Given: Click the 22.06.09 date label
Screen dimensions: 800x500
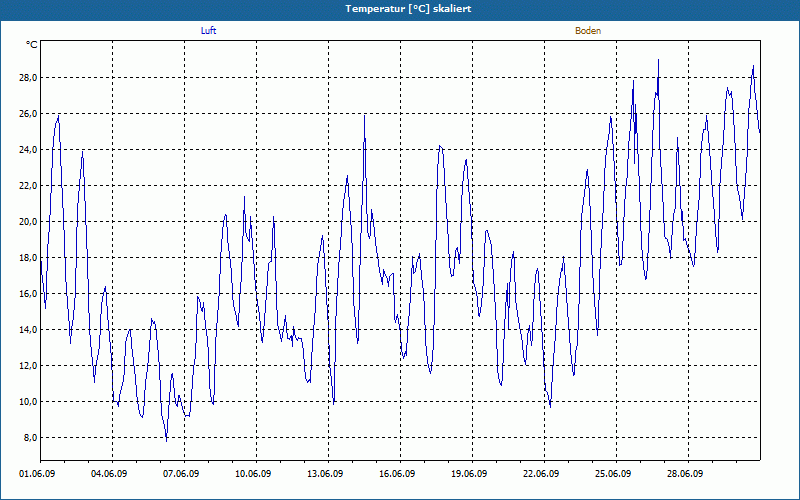Looking at the screenshot, I should [x=541, y=474].
